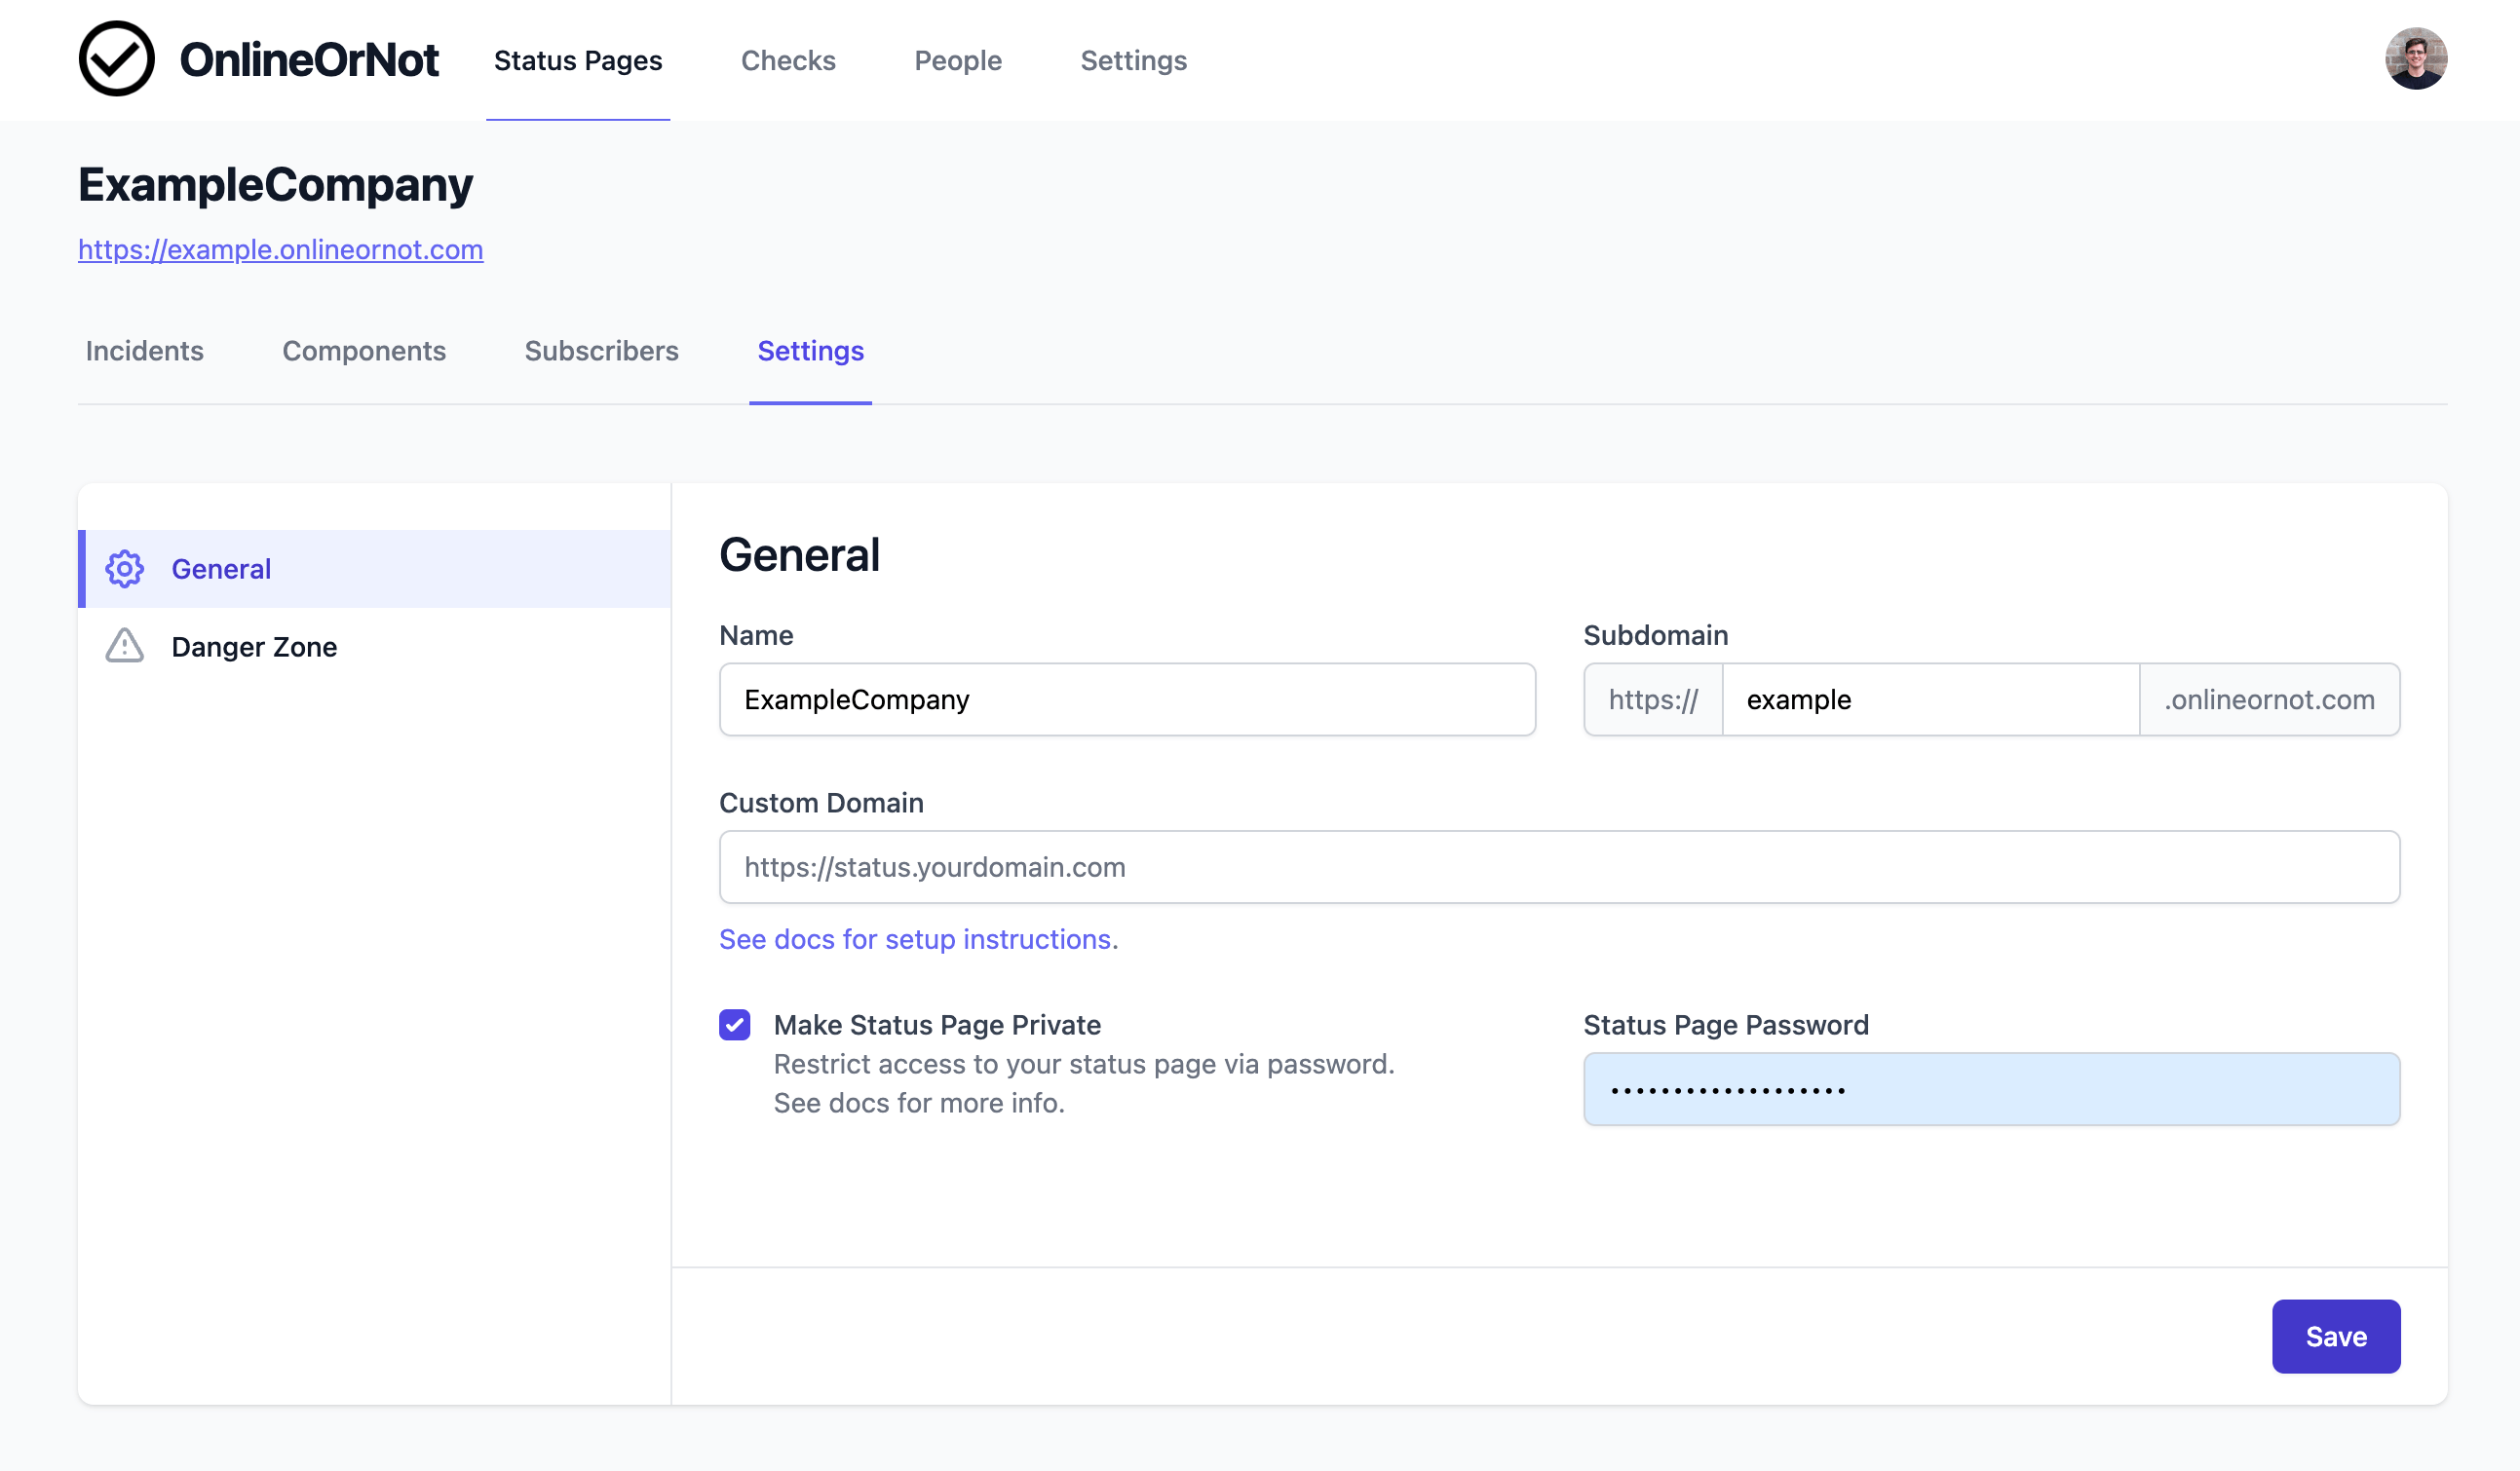Viewport: 2520px width, 1471px height.
Task: Switch to the Subscribers tab
Action: (x=602, y=351)
